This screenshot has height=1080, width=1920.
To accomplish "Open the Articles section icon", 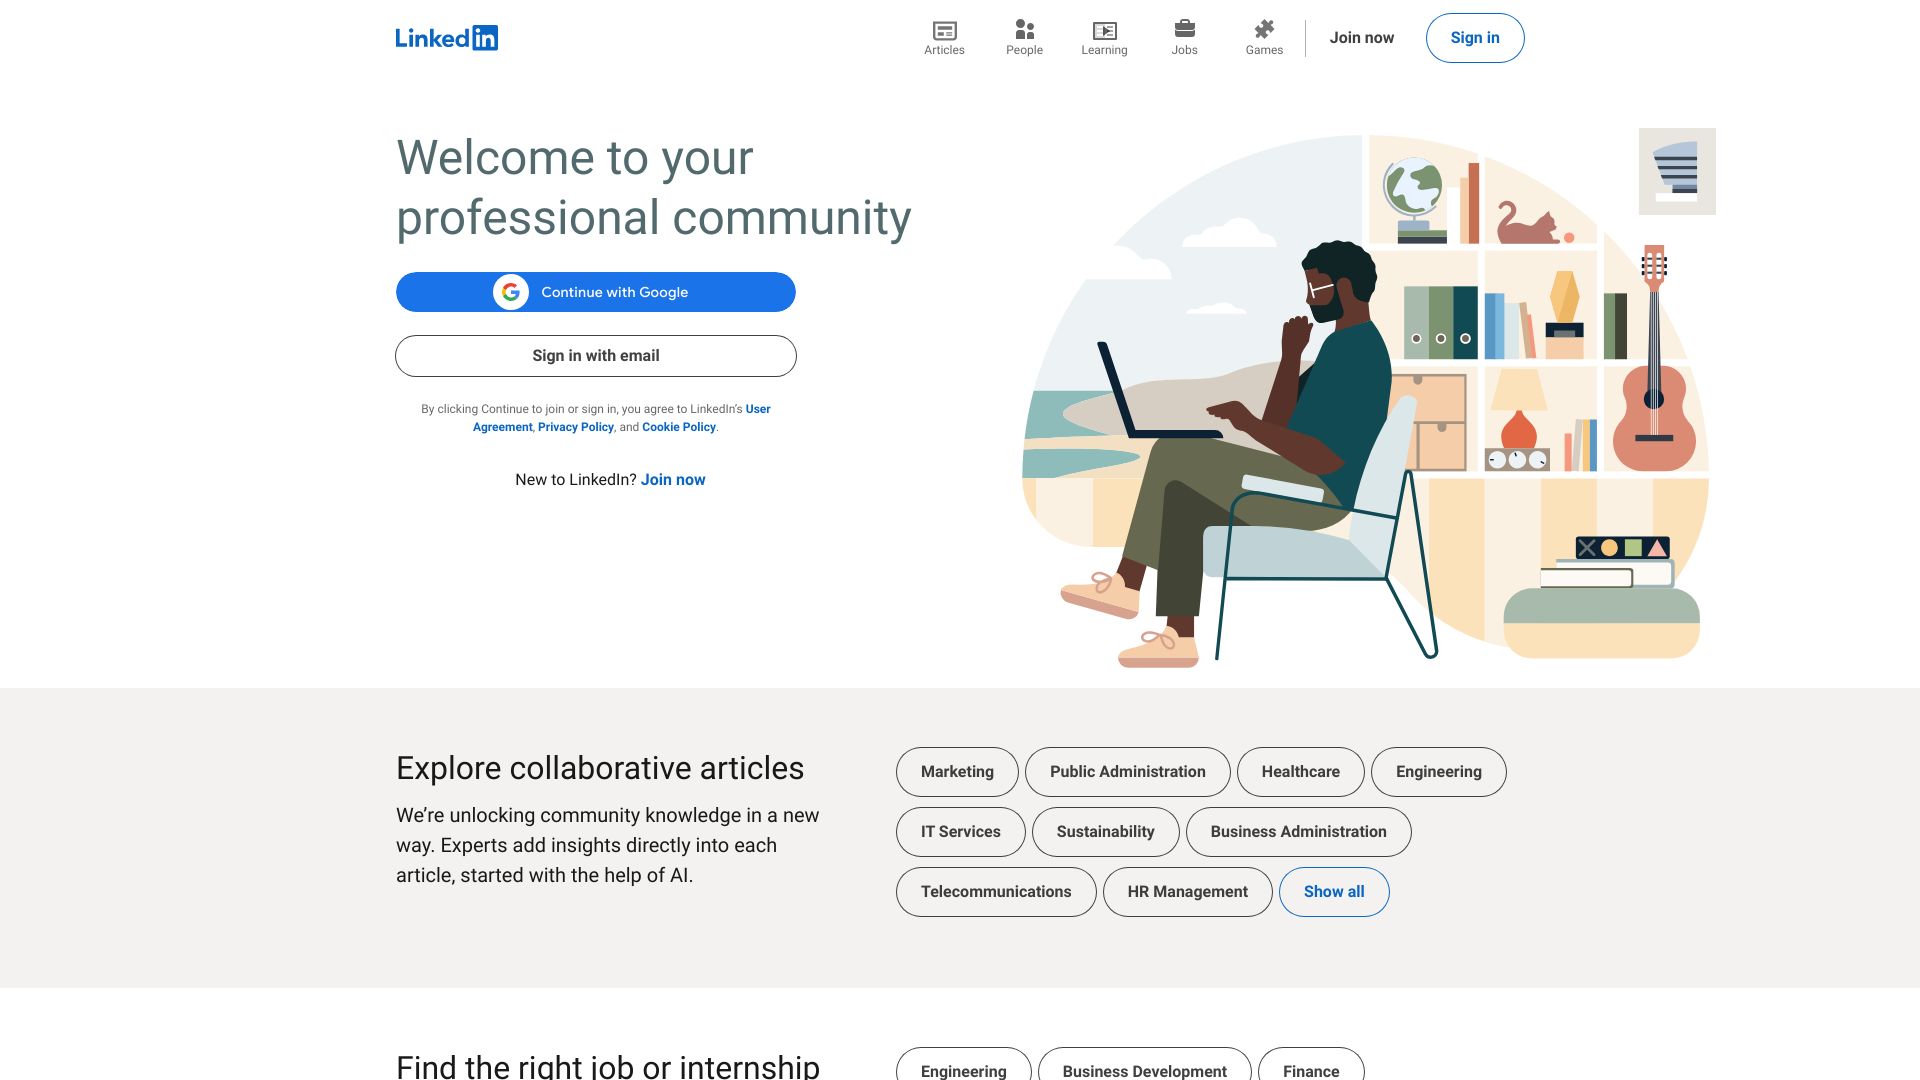I will (943, 29).
